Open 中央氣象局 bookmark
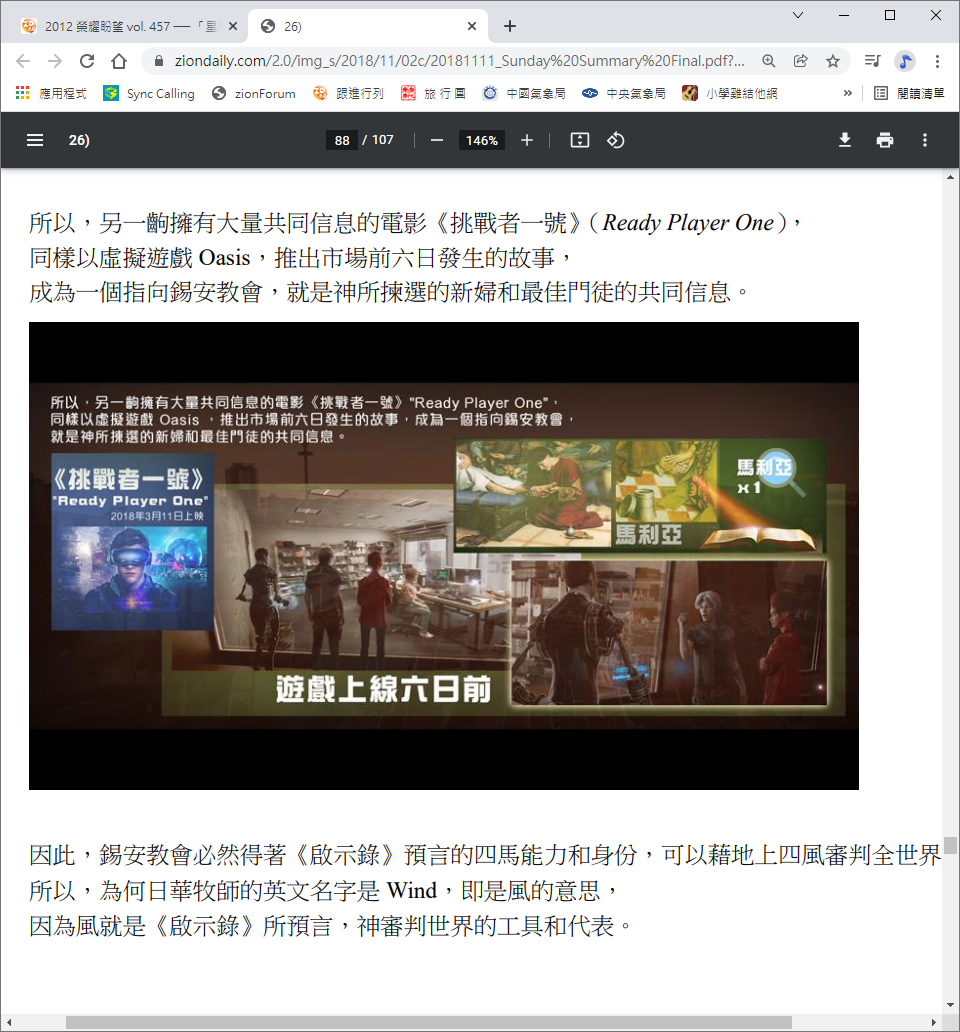Screen dimensions: 960x1032 [x=624, y=93]
